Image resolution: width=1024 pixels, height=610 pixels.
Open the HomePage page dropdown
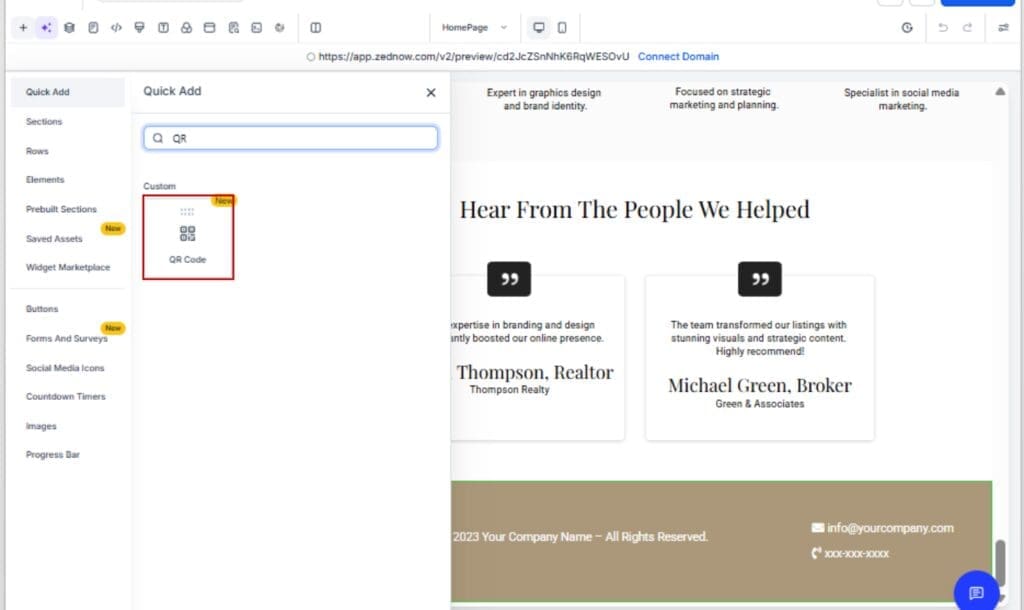[474, 28]
